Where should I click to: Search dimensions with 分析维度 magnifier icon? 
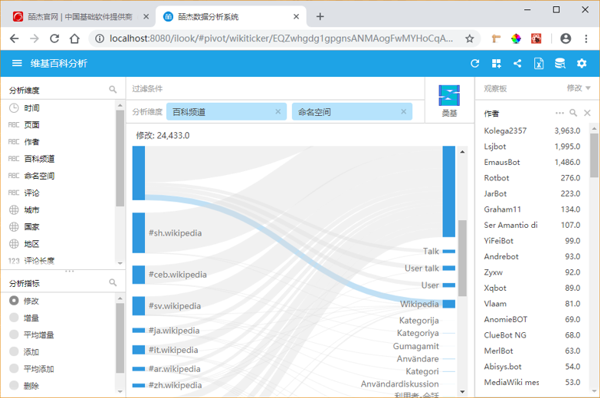tap(112, 90)
